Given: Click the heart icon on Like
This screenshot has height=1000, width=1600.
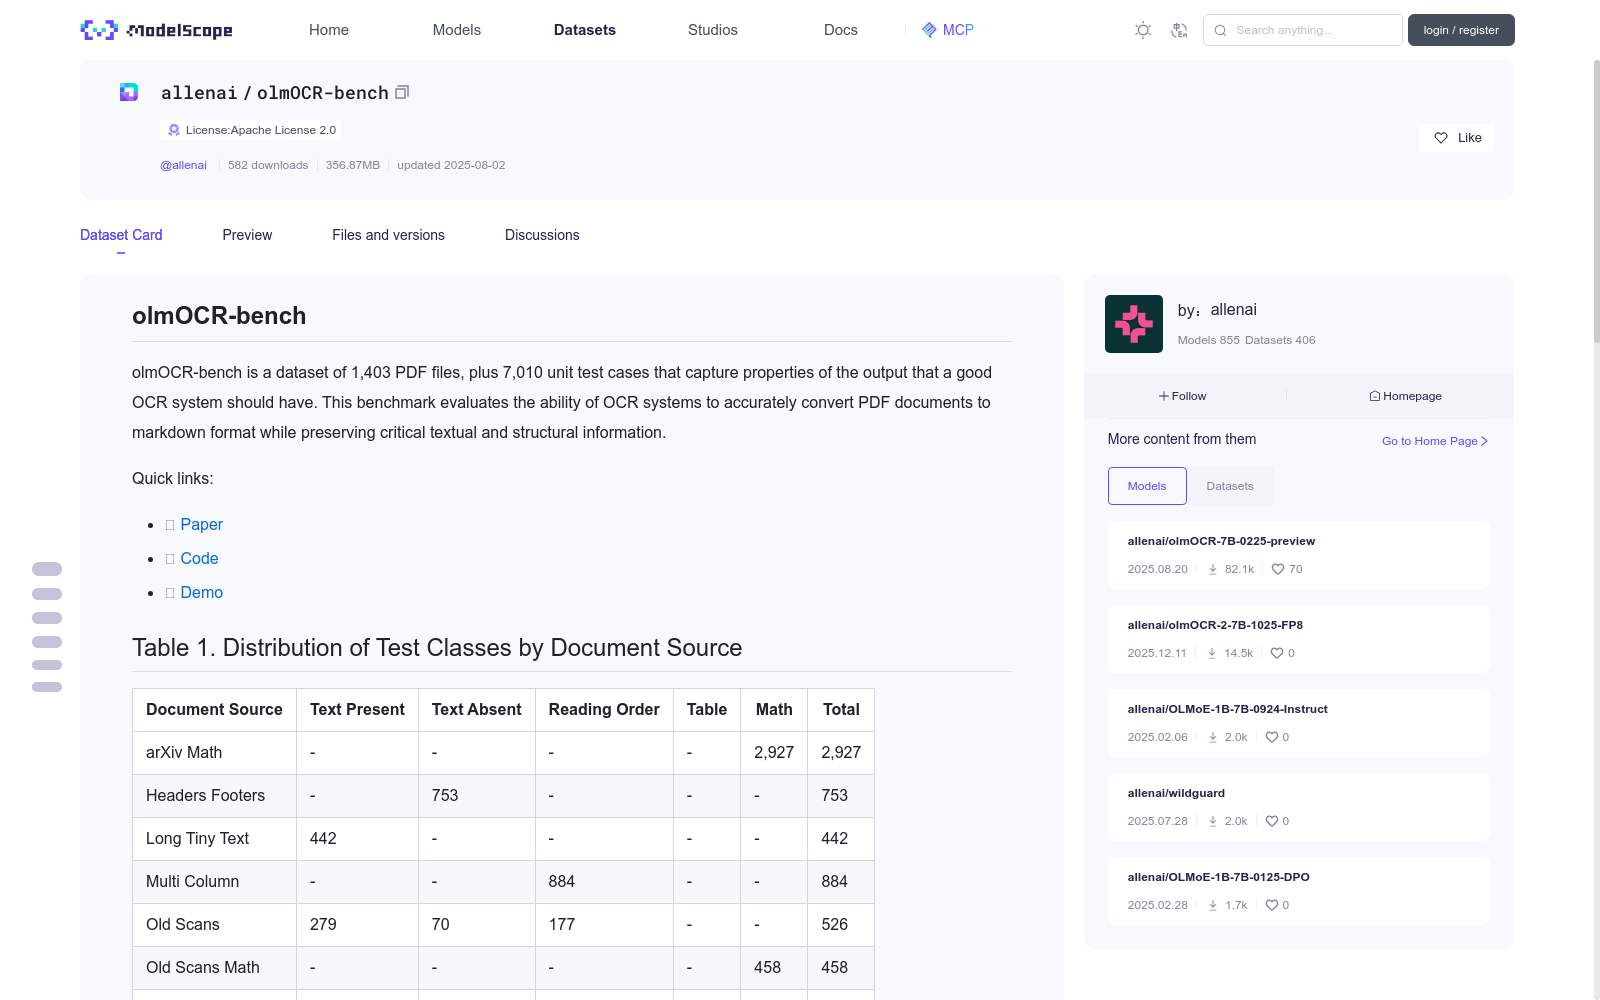Looking at the screenshot, I should [1441, 138].
